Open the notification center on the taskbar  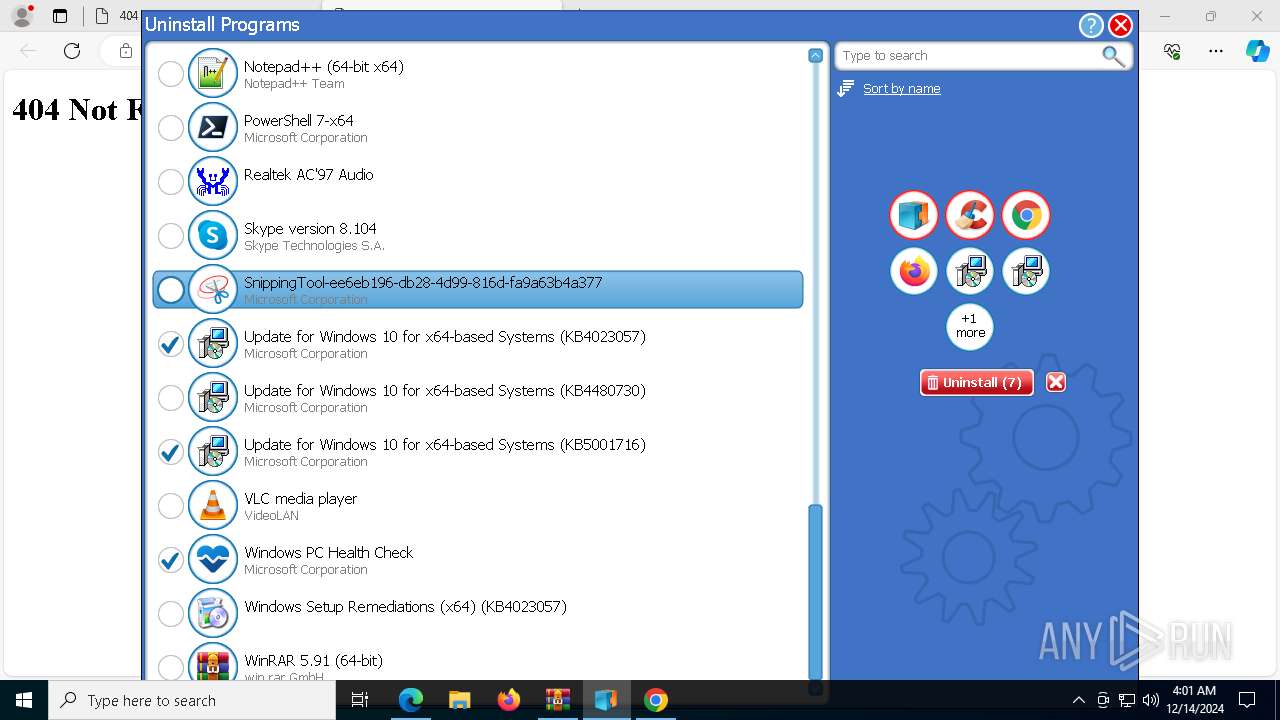[x=1247, y=700]
